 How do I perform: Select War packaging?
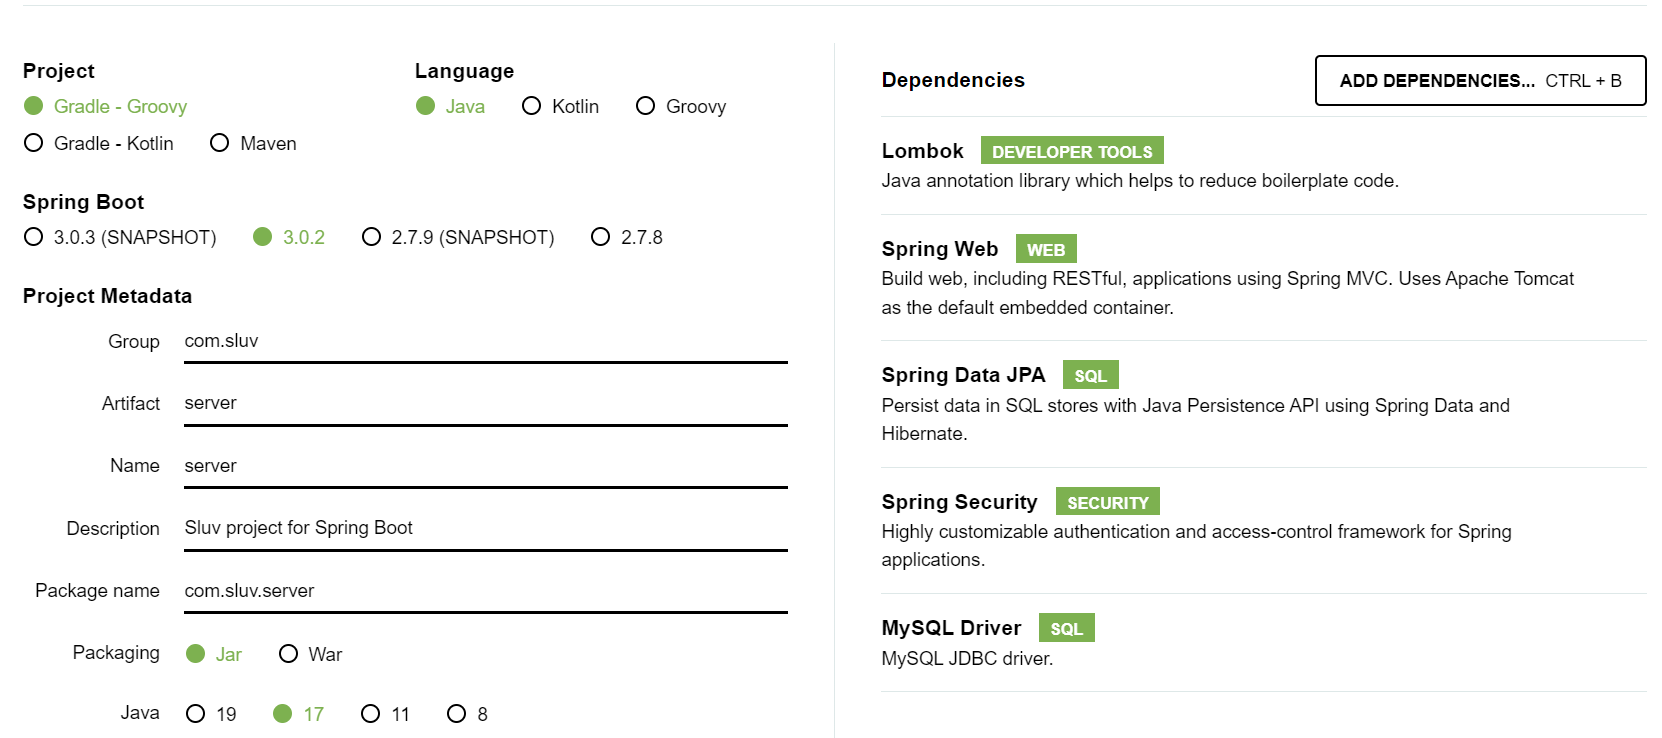(x=289, y=653)
